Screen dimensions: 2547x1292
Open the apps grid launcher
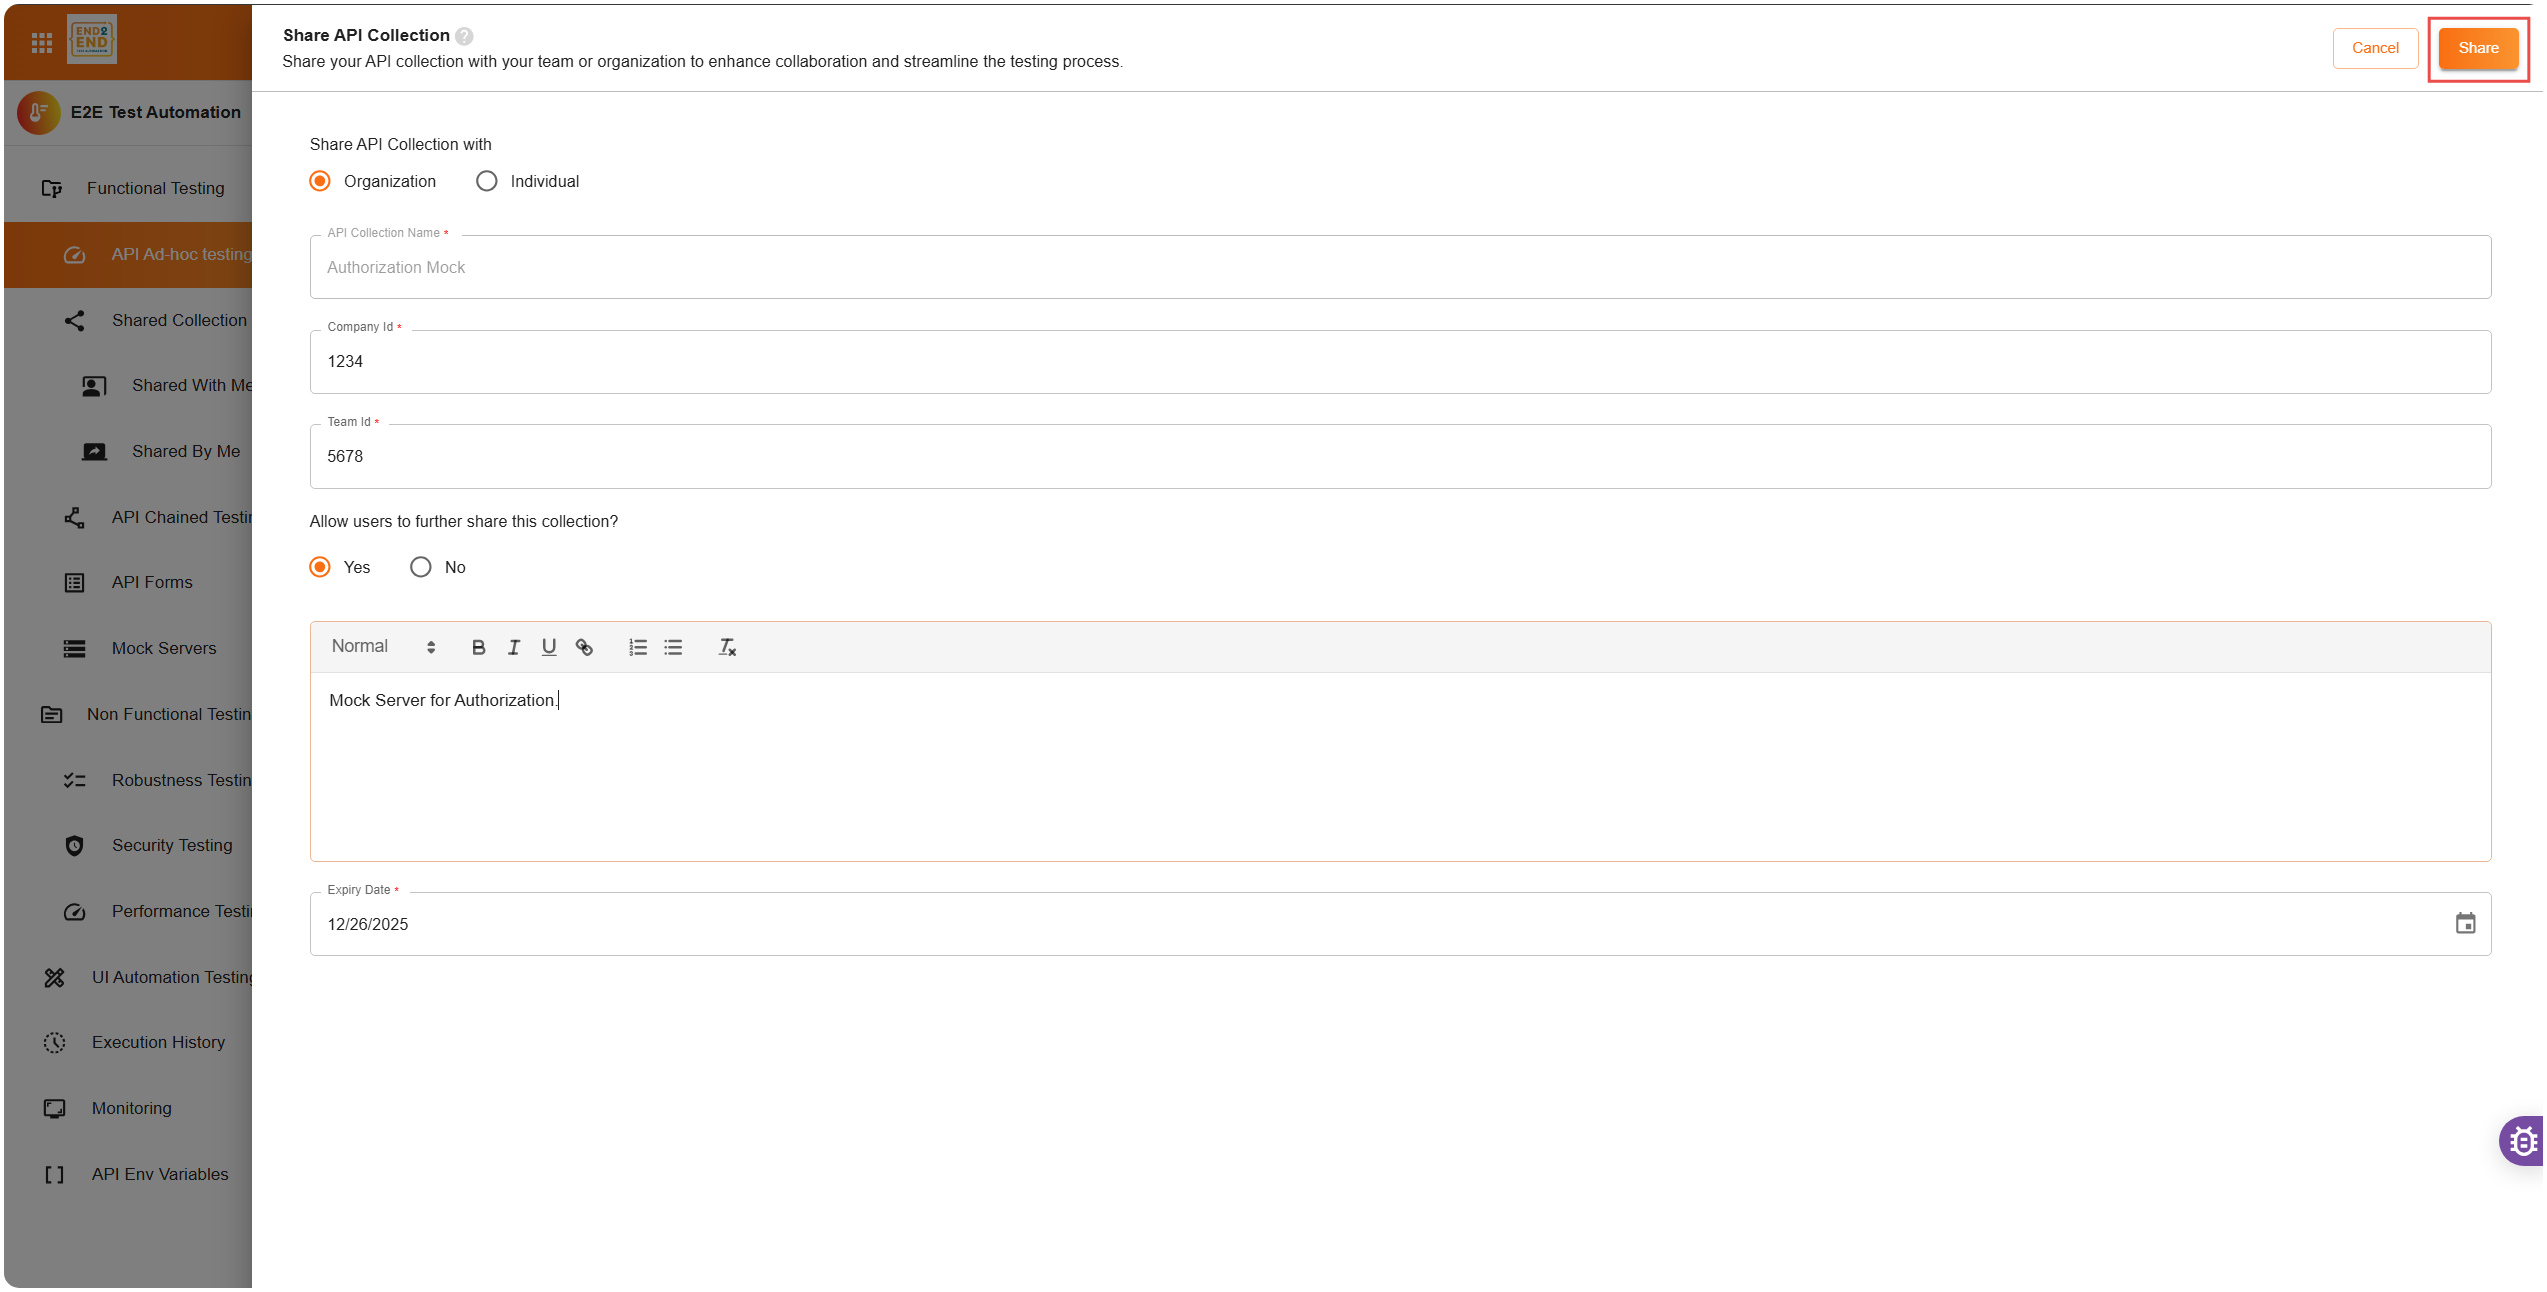pos(41,42)
